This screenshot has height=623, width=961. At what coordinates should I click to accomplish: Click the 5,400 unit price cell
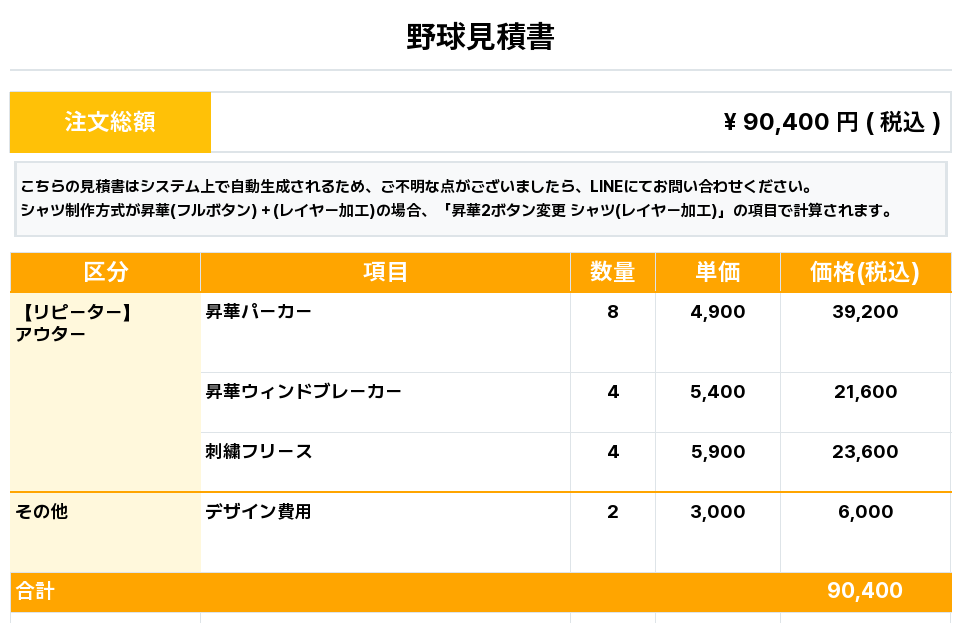[x=717, y=392]
